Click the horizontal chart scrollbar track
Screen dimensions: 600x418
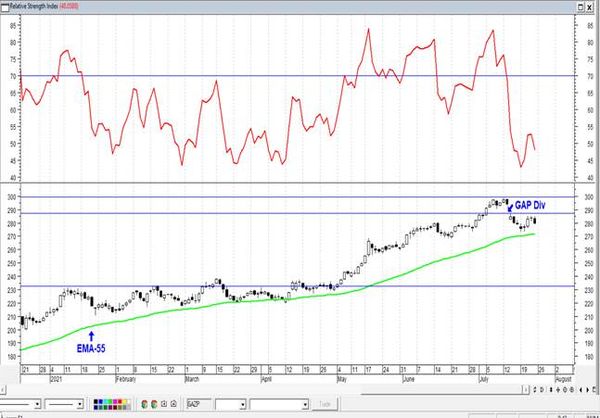[x=264, y=390]
